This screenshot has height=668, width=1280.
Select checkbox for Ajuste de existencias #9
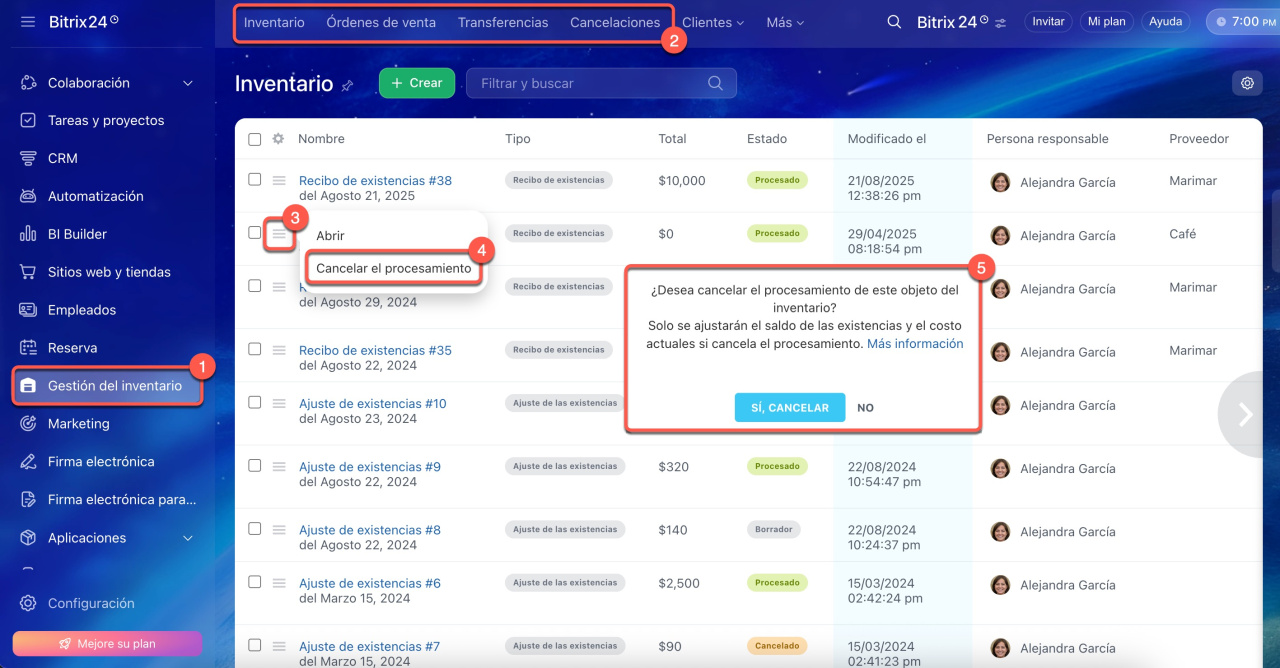point(255,466)
